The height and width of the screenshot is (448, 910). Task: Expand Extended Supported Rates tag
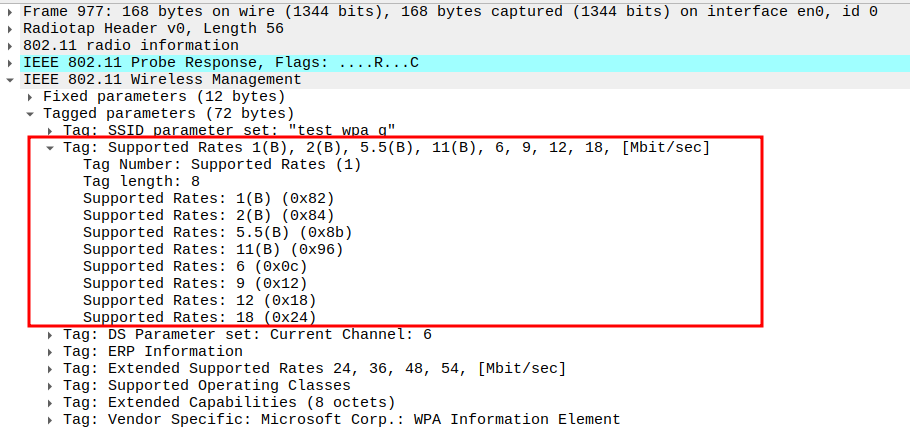pyautogui.click(x=51, y=368)
